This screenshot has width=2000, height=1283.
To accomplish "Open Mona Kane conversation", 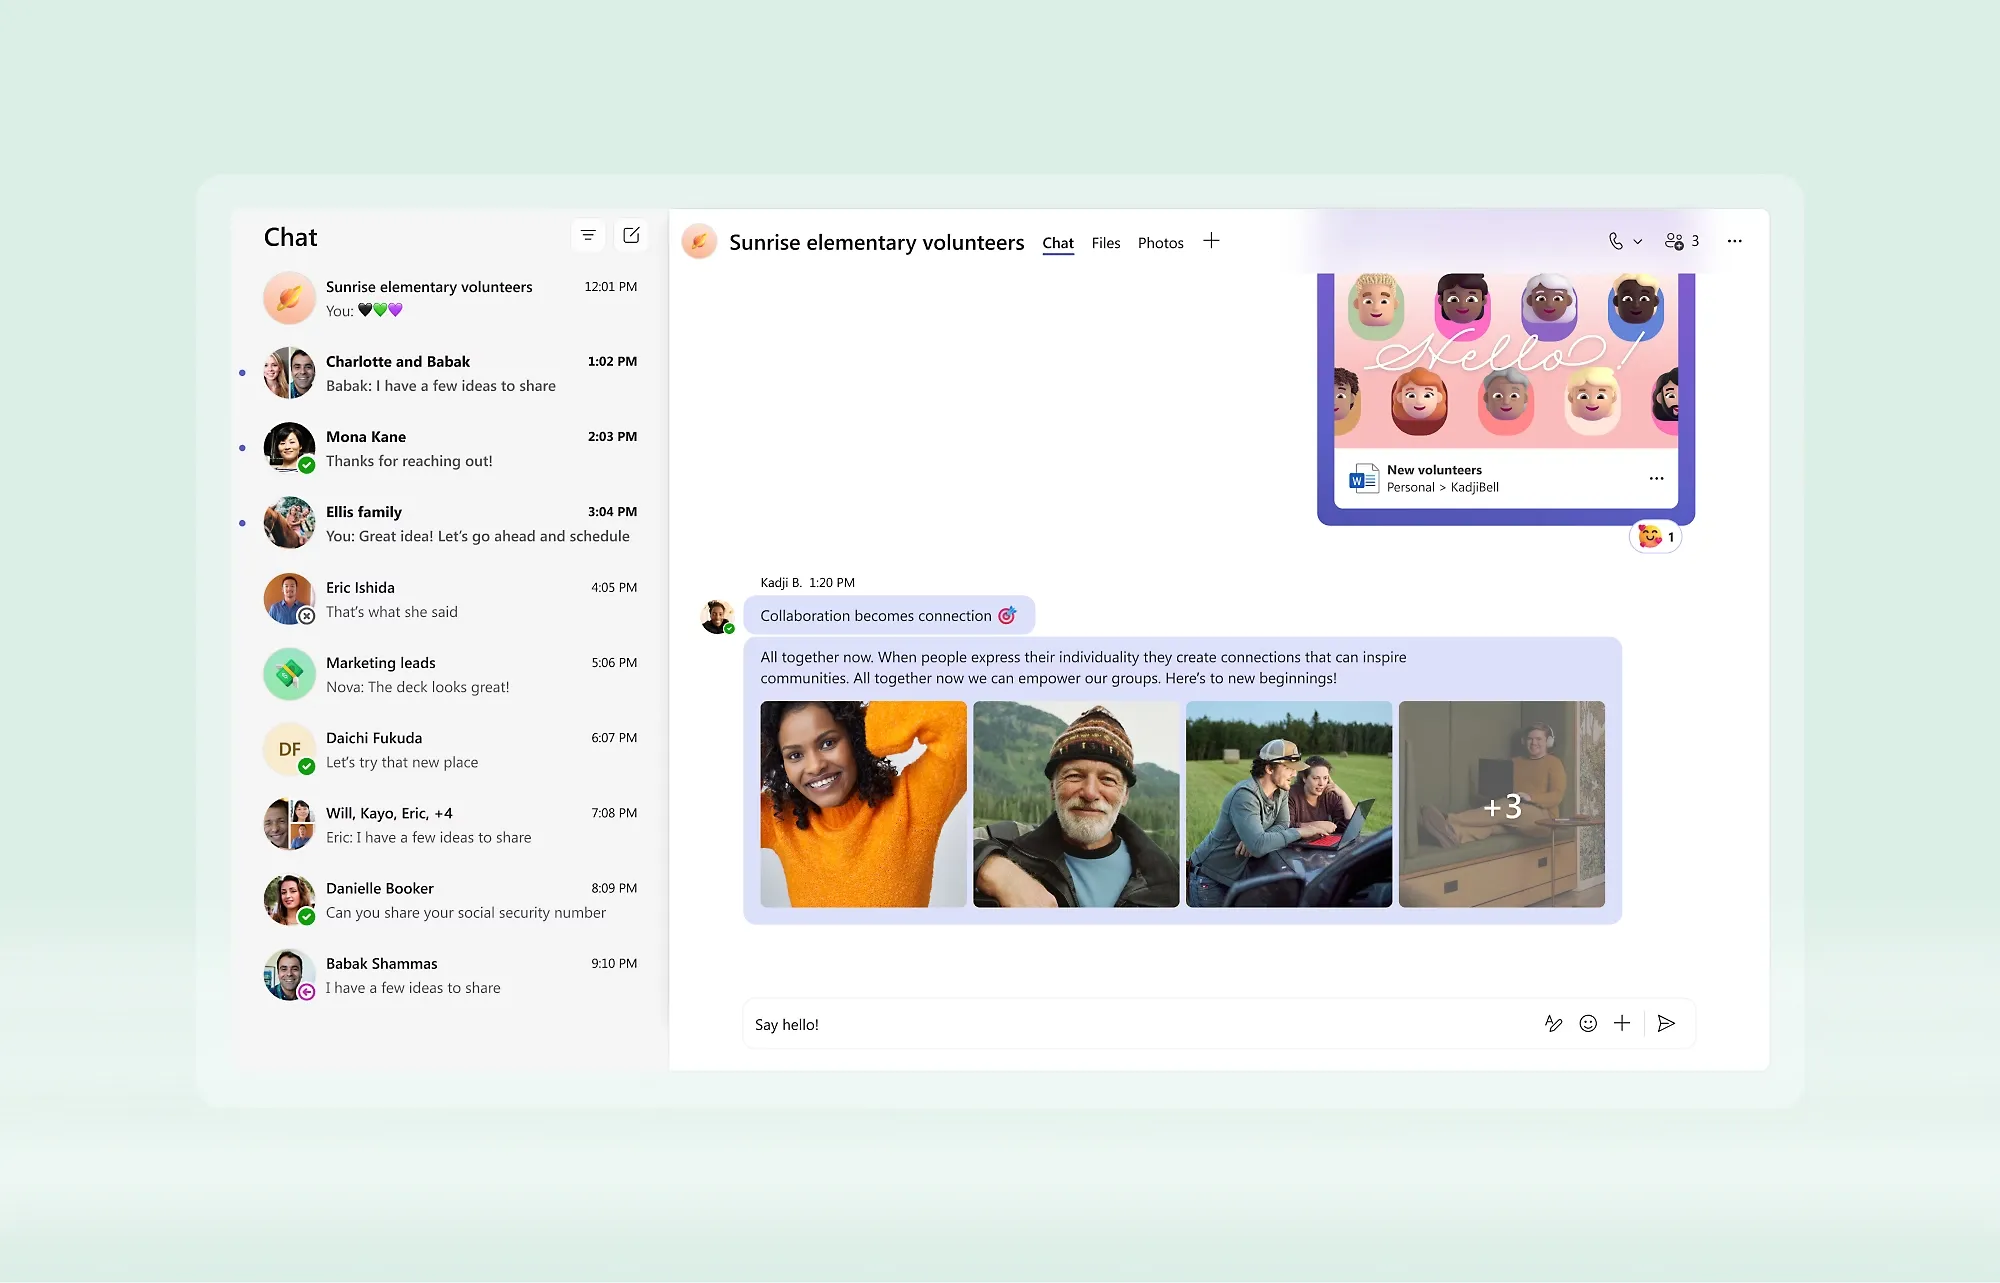I will (450, 448).
